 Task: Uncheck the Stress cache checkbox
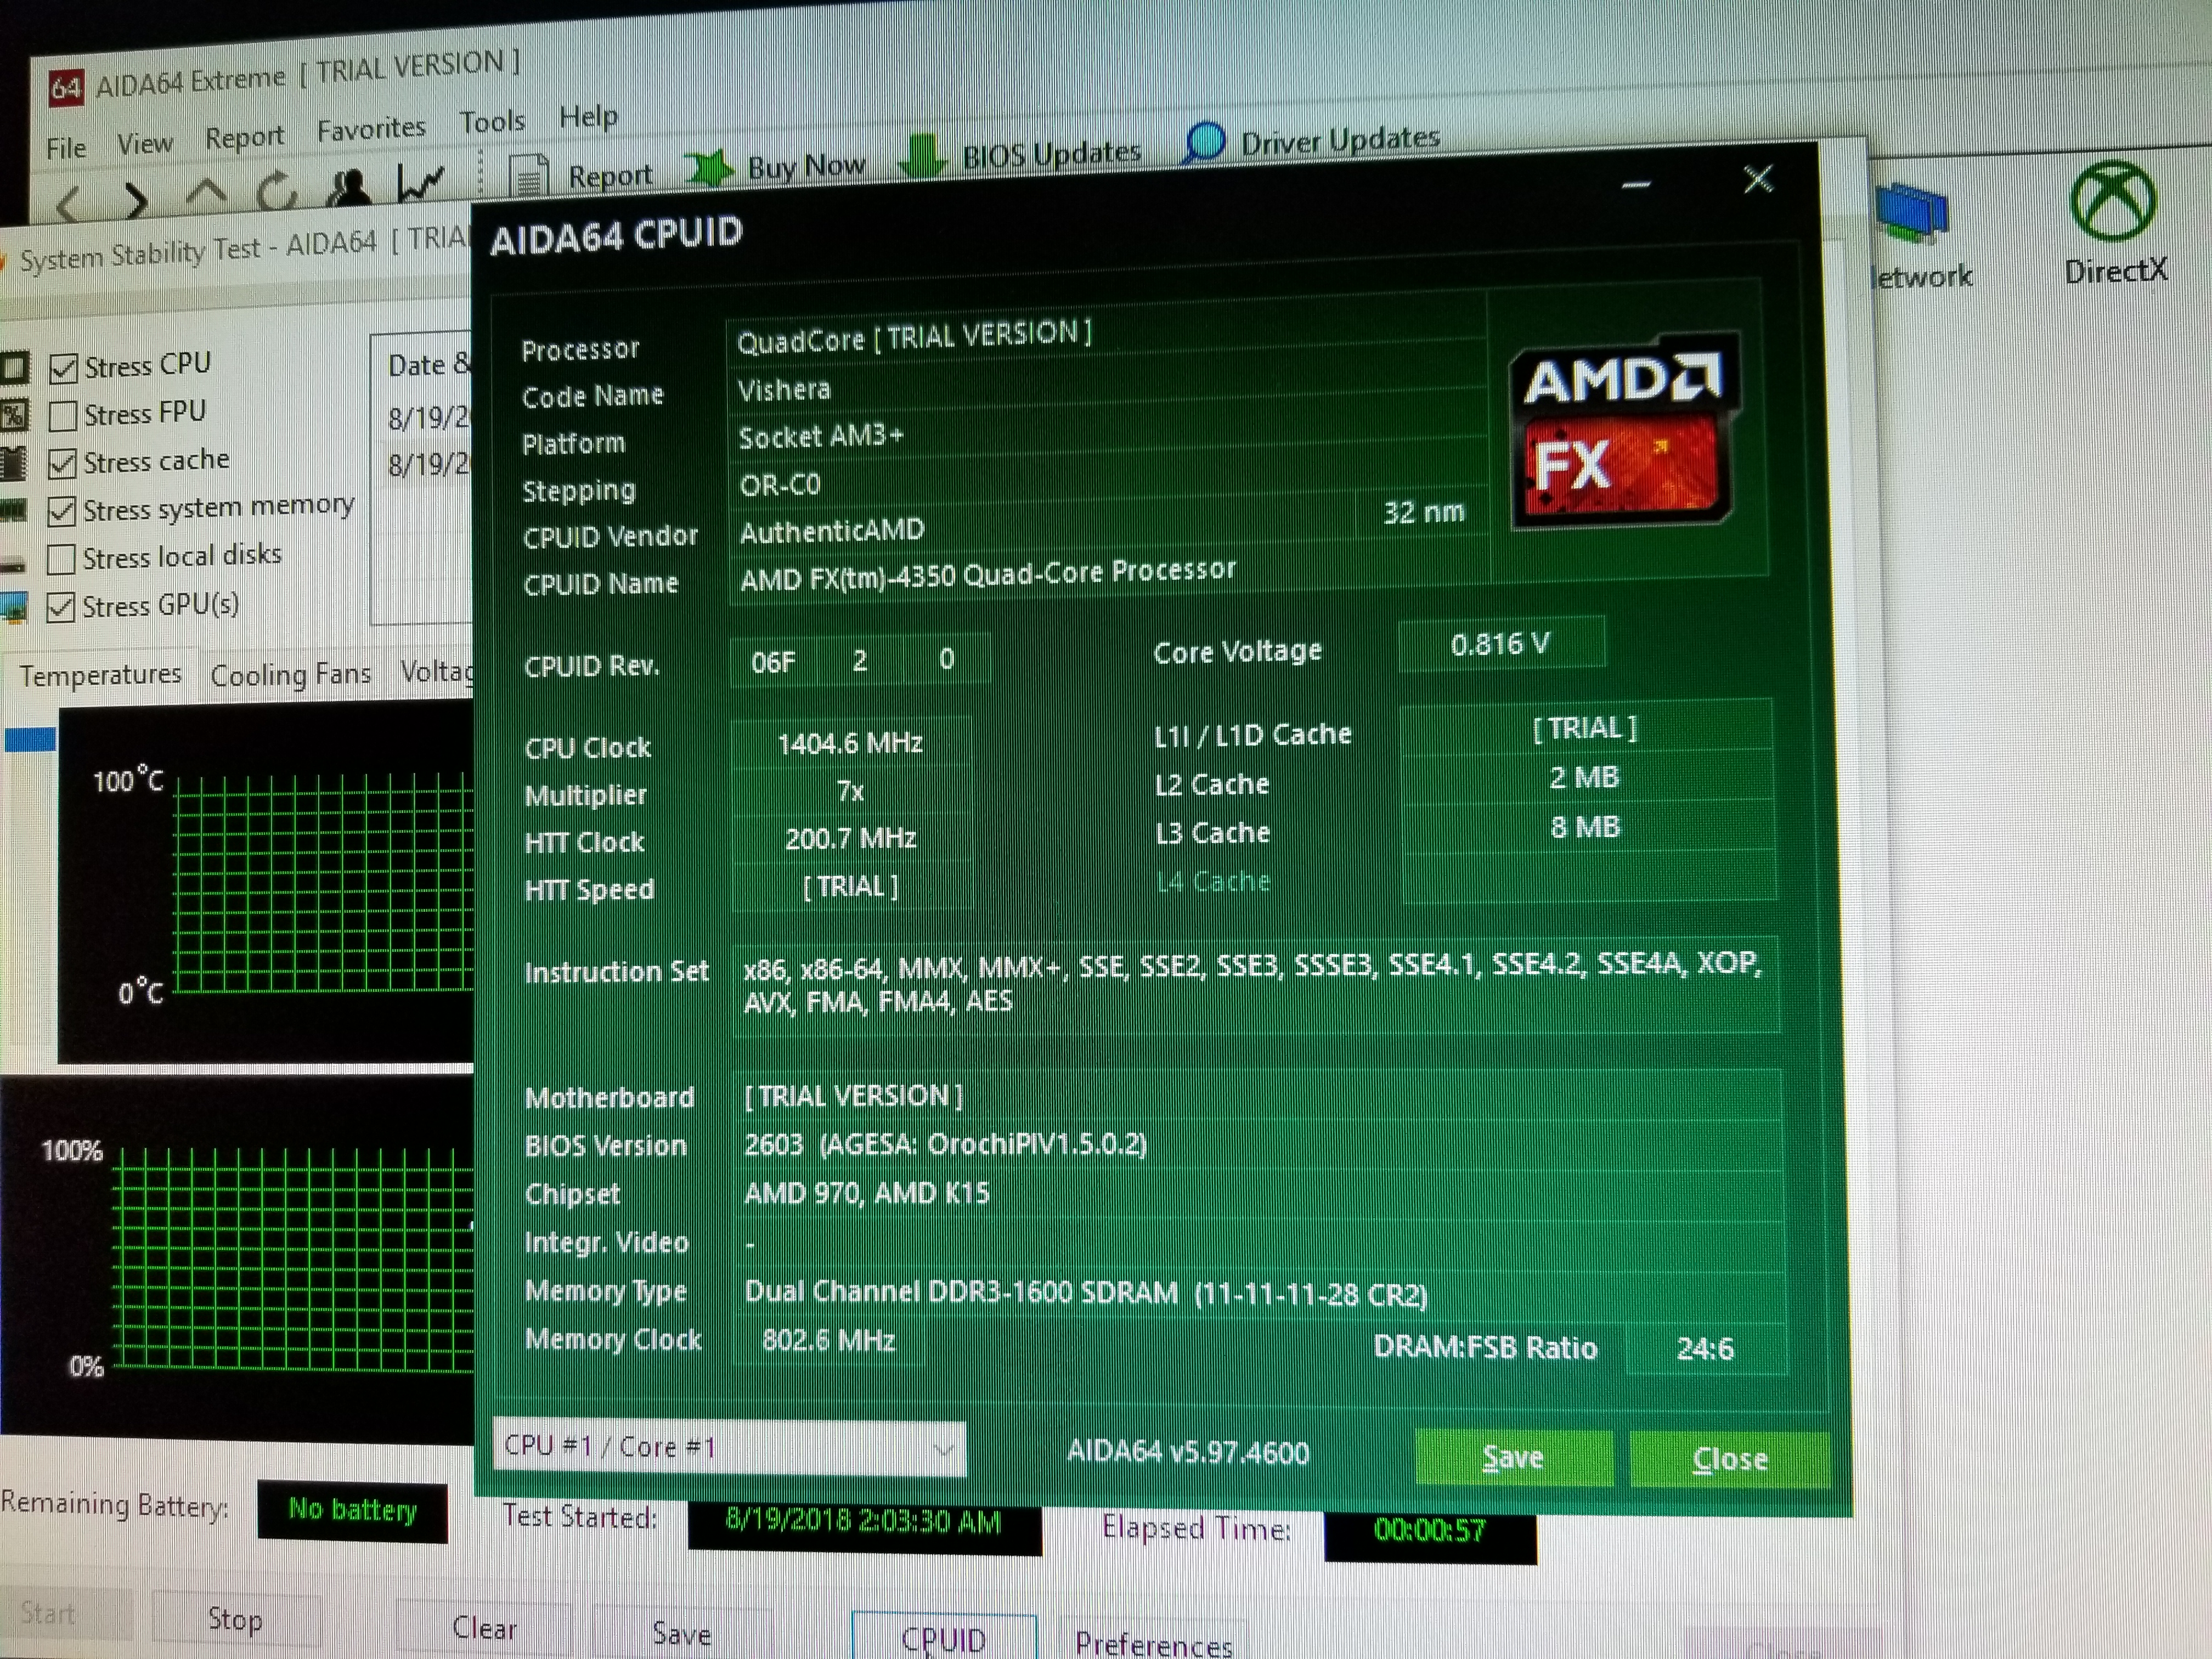(63, 464)
